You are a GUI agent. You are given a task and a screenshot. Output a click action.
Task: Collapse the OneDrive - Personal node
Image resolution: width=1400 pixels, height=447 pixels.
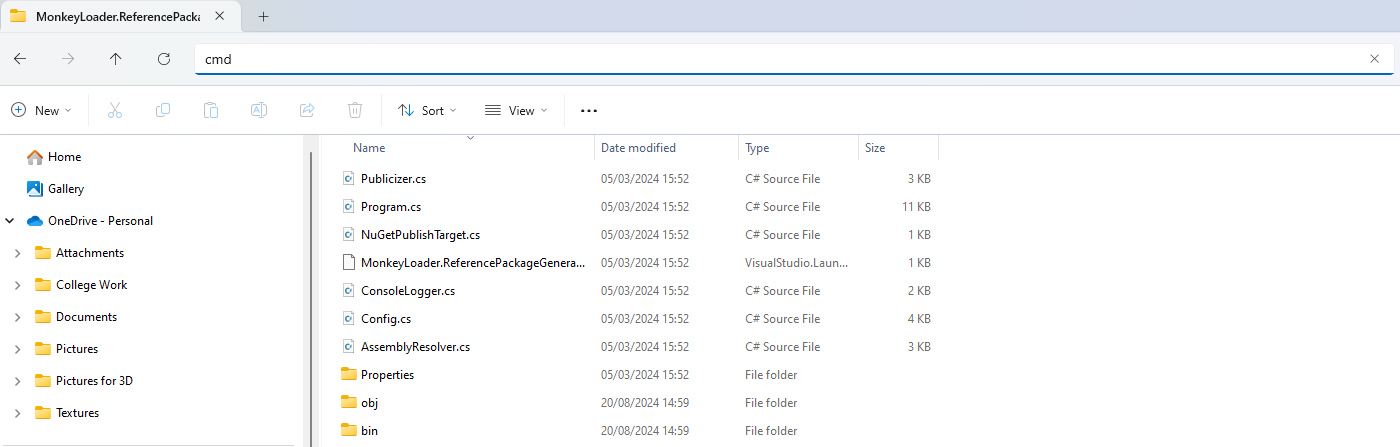pos(9,221)
